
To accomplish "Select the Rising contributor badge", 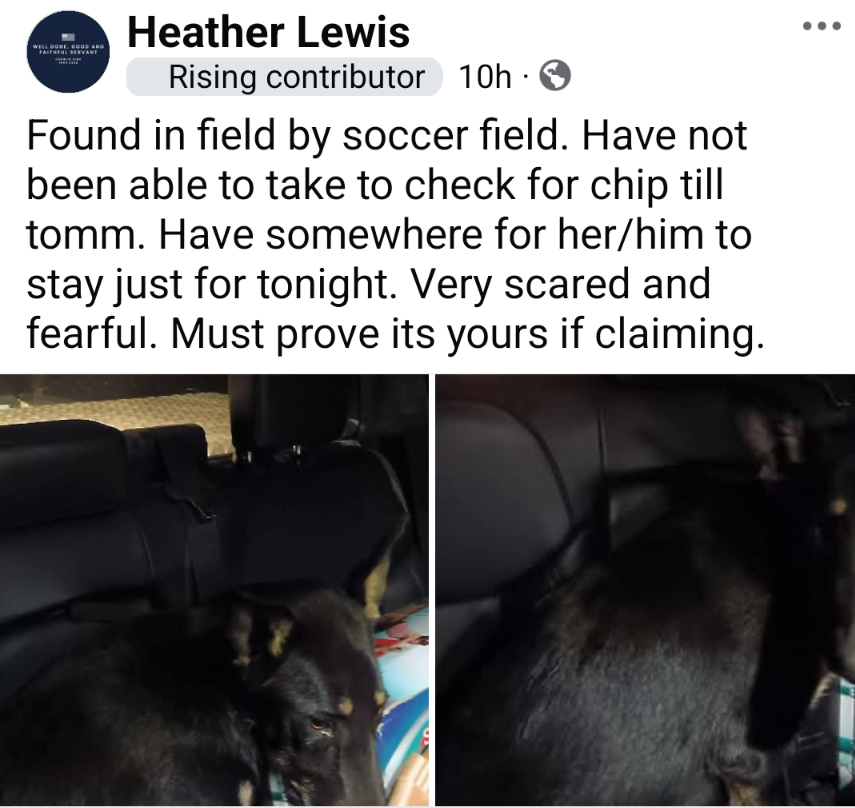I will click(x=284, y=76).
